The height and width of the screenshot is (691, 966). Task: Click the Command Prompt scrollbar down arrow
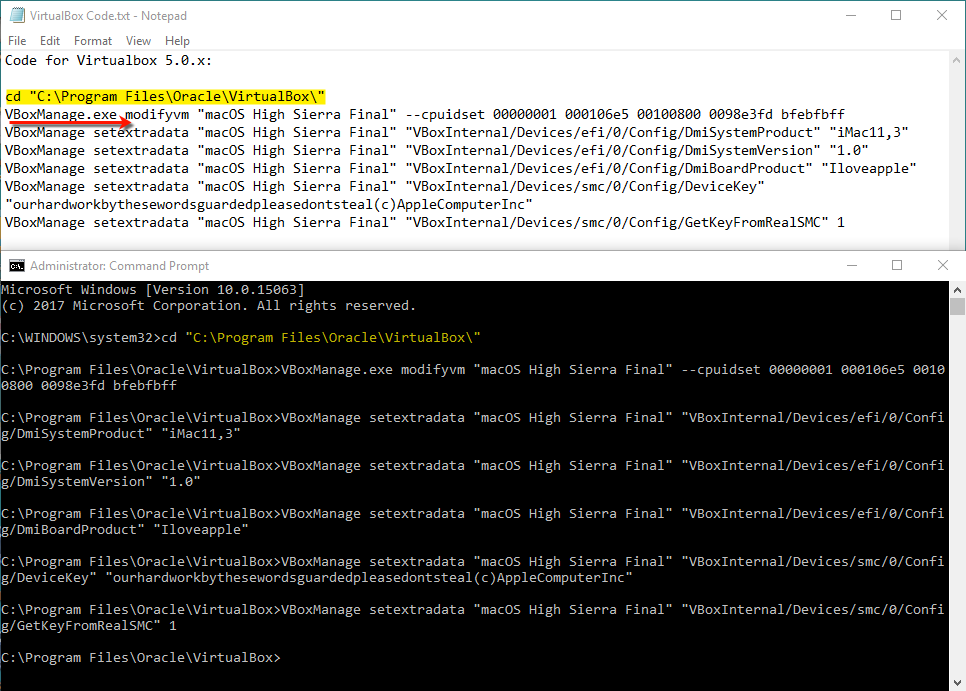[957, 682]
